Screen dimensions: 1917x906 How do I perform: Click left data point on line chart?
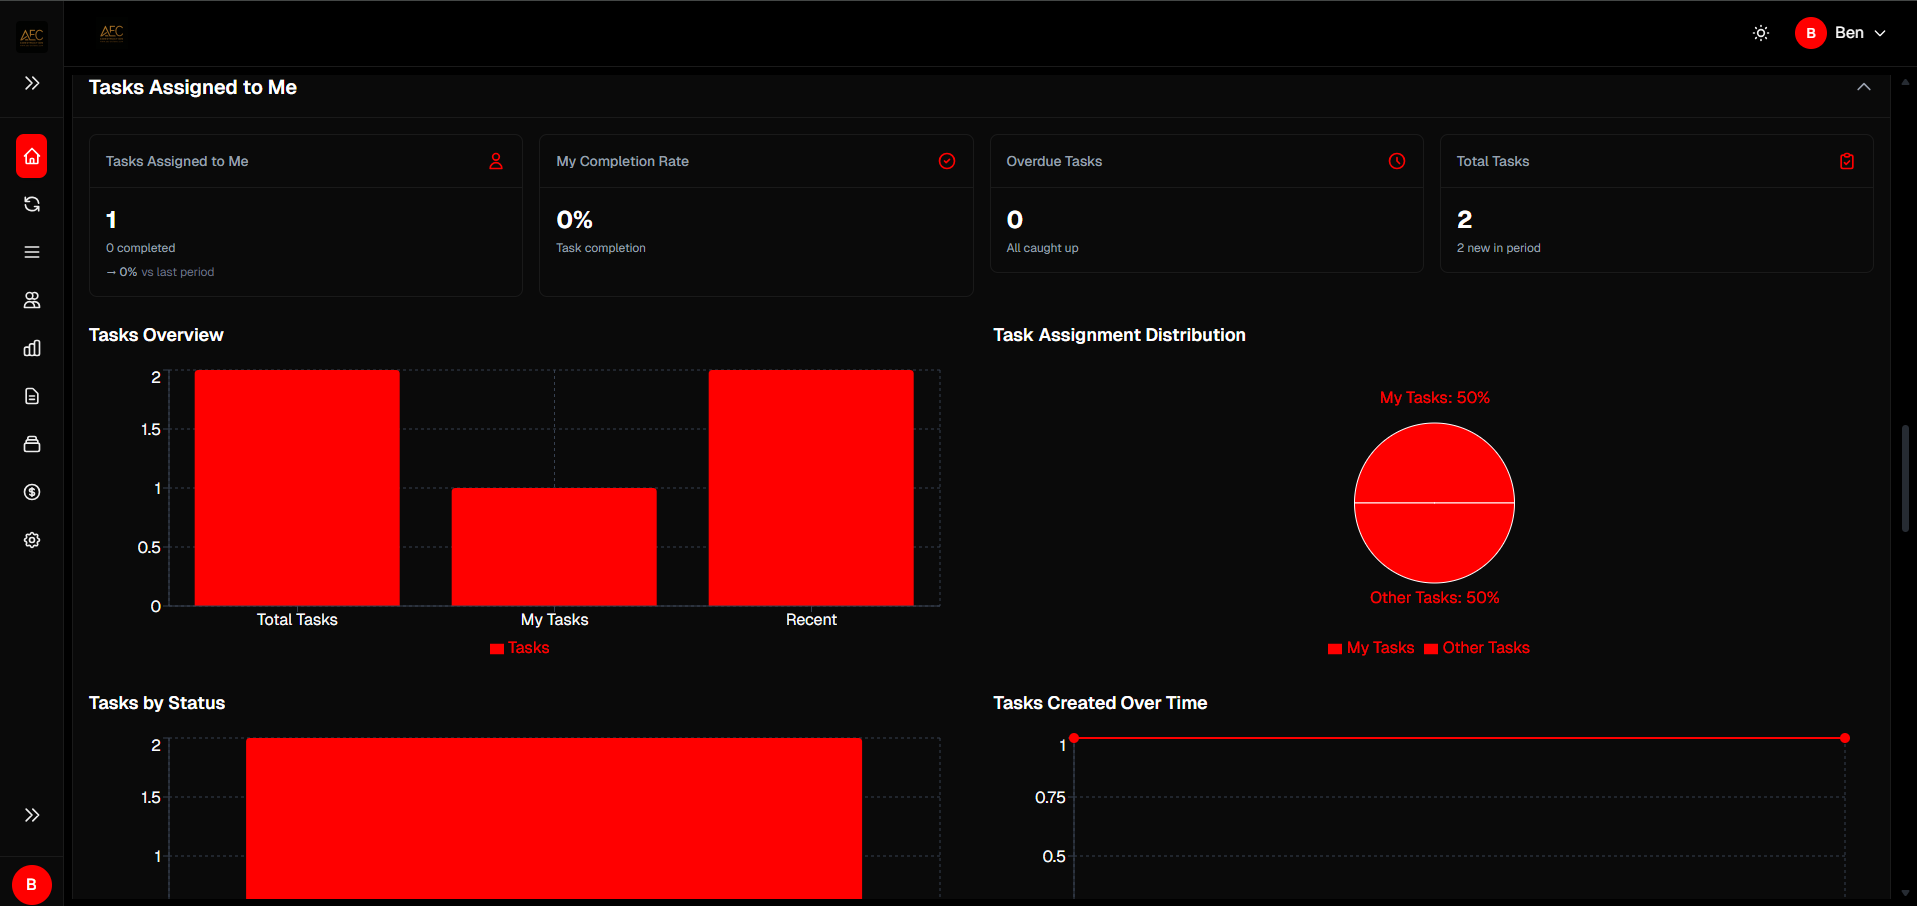coord(1074,738)
